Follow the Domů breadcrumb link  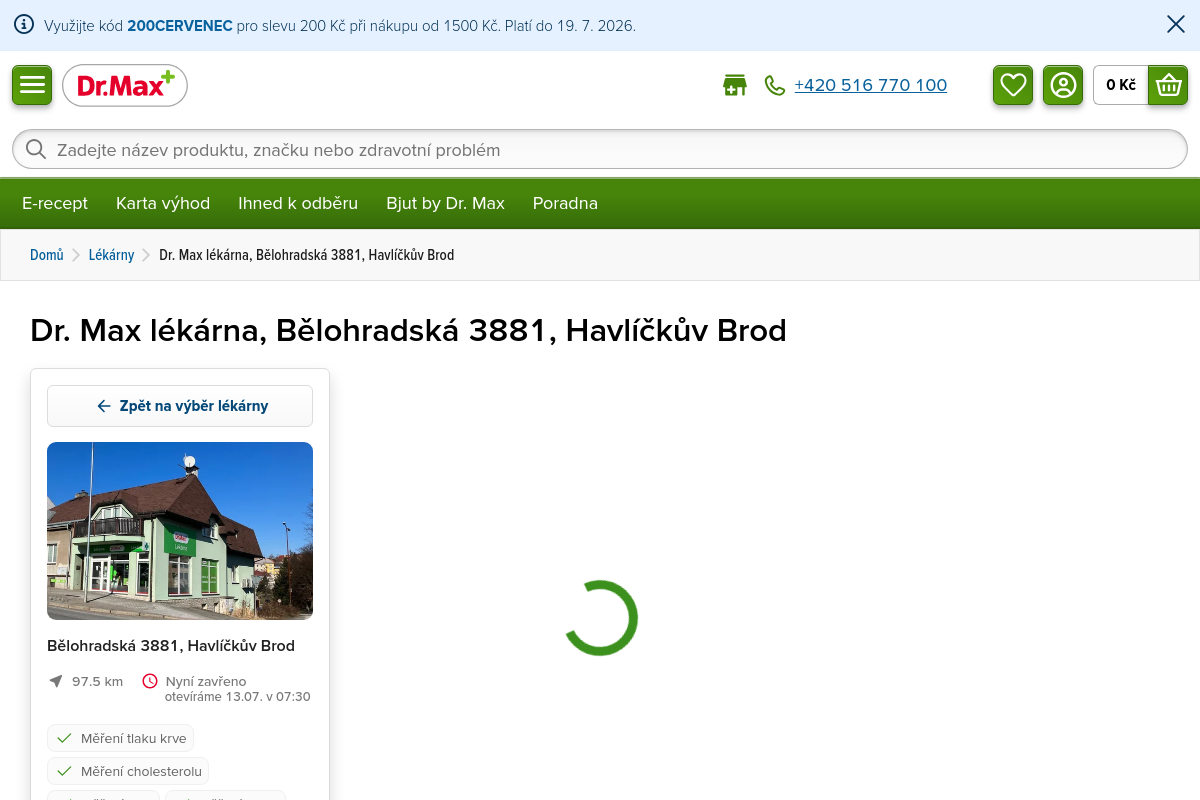(47, 255)
